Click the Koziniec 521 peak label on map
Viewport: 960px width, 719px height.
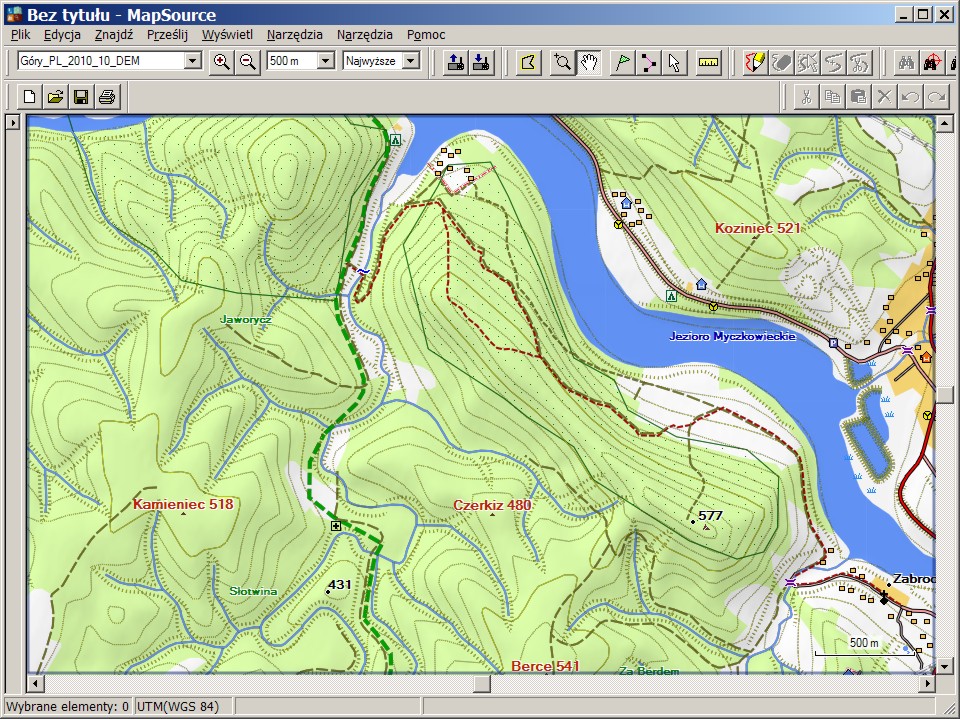coord(758,229)
